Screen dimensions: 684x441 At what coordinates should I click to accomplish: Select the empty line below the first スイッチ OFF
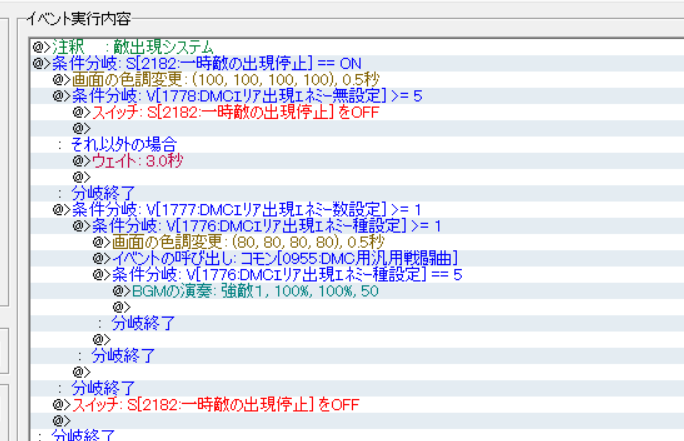coord(82,128)
